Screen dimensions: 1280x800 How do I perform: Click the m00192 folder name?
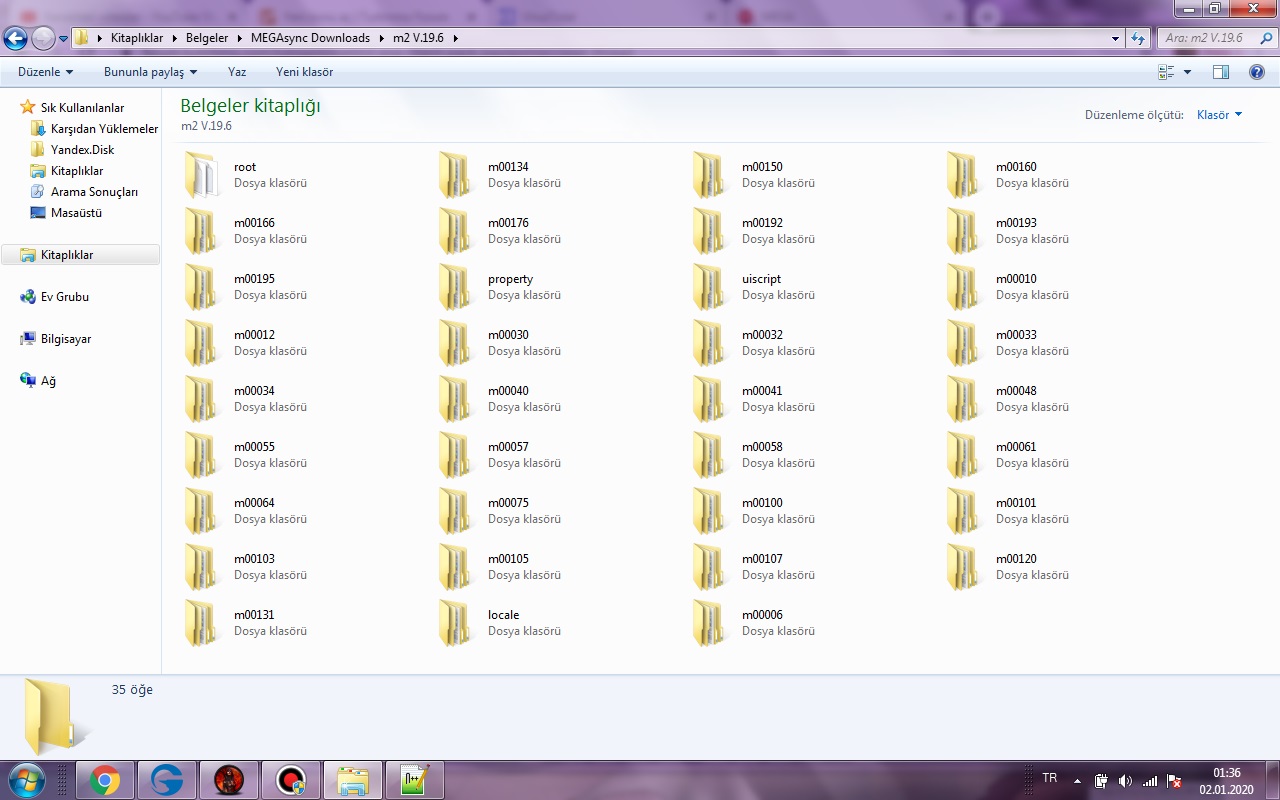point(762,223)
